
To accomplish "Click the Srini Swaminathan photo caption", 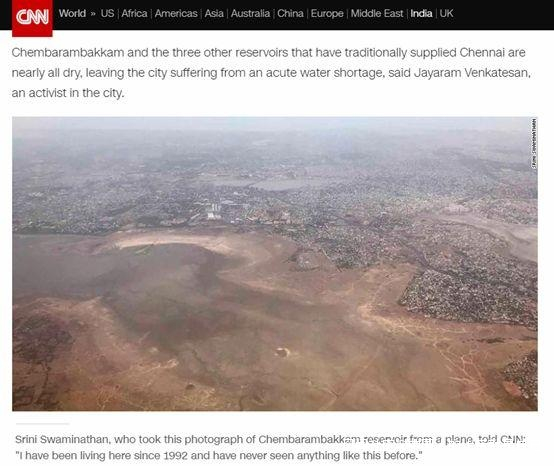I will pyautogui.click(x=271, y=447).
